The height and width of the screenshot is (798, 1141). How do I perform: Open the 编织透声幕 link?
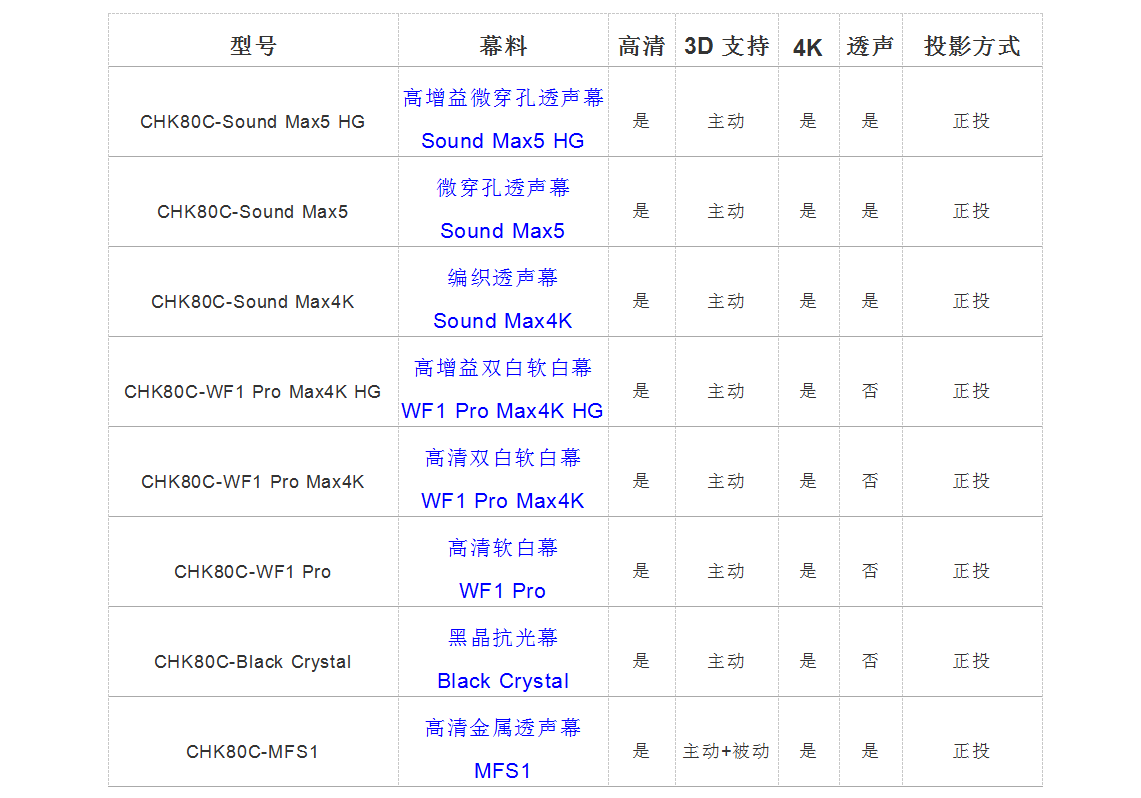click(x=503, y=278)
